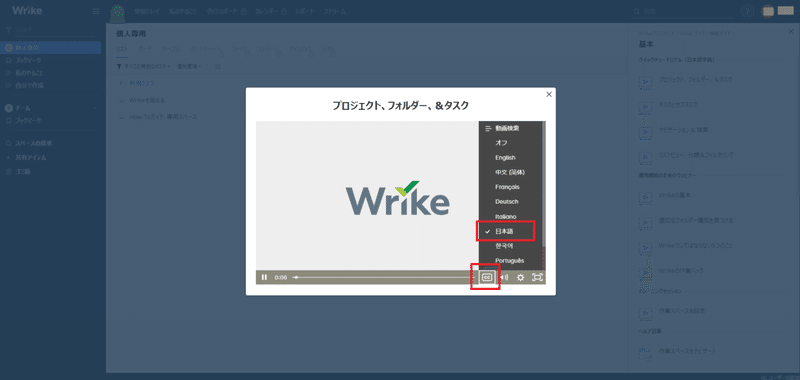Choose Português captions

coord(509,261)
